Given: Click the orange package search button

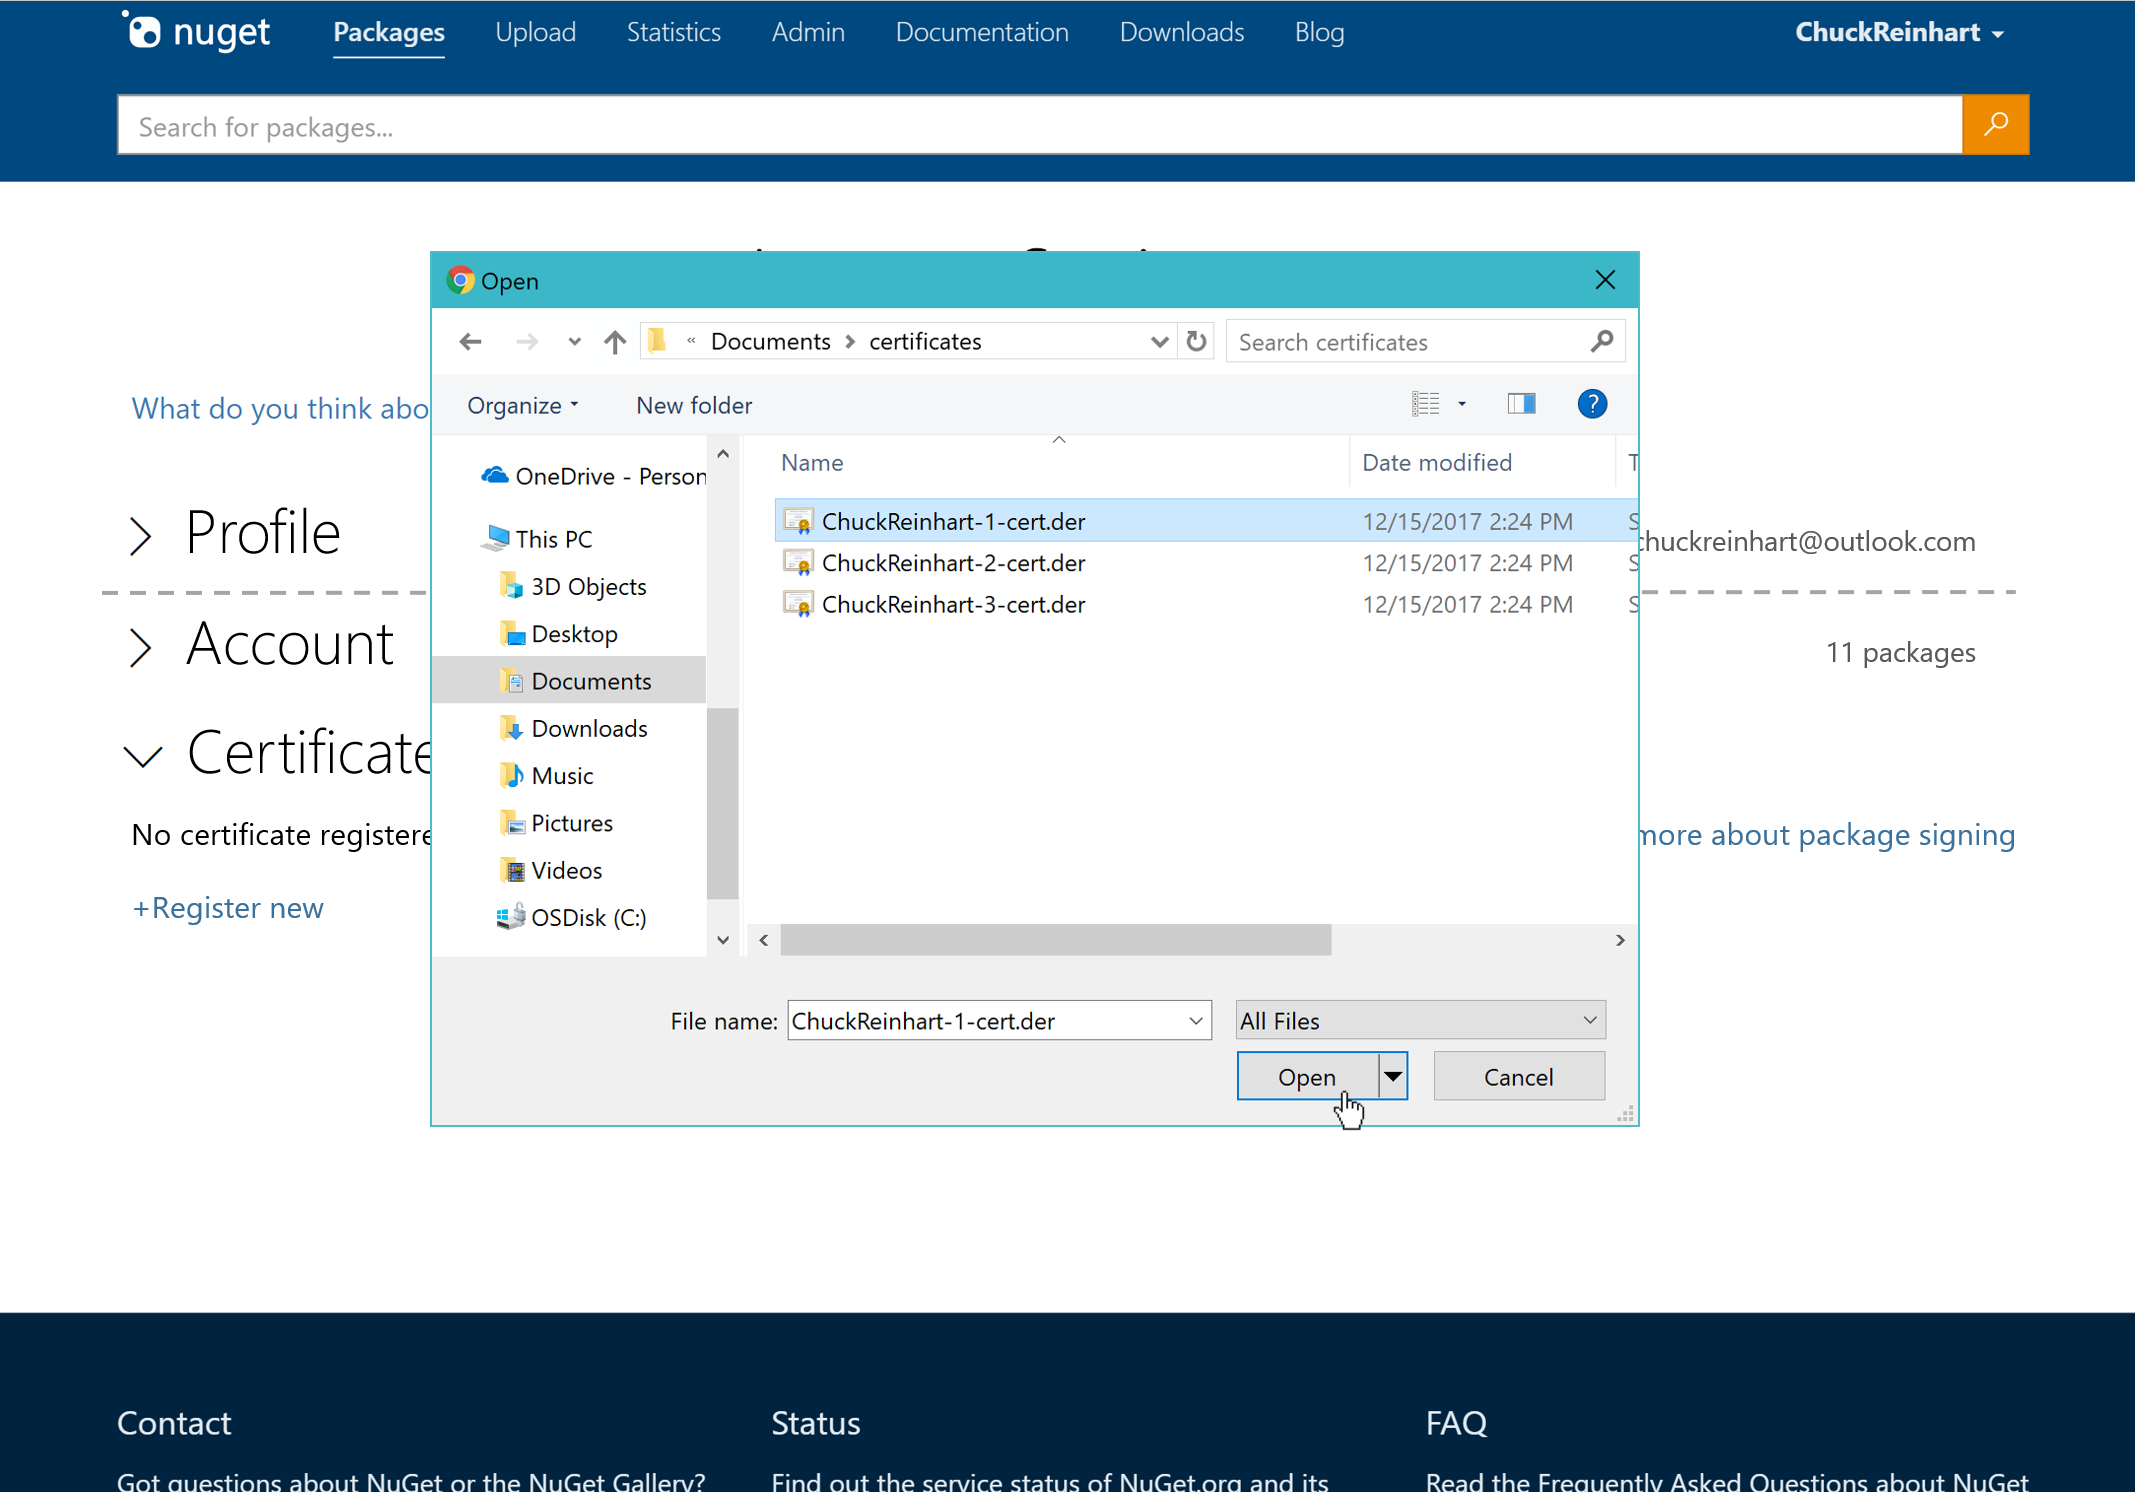Looking at the screenshot, I should coord(1995,125).
